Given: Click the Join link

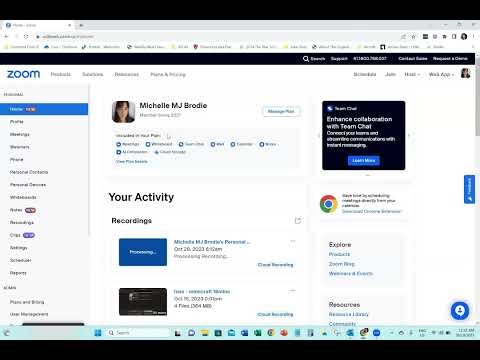Looking at the screenshot, I should 390,74.
